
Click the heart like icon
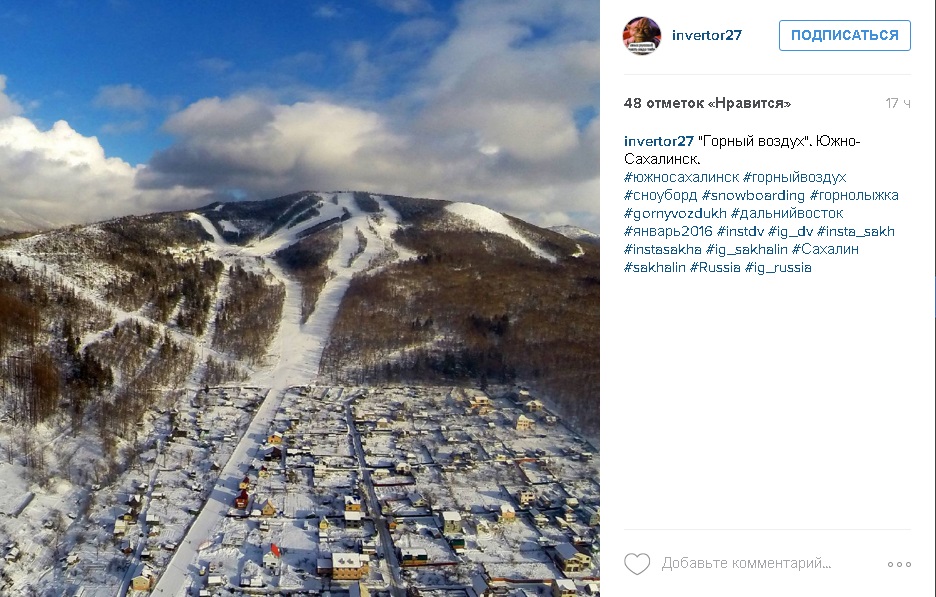[x=636, y=564]
